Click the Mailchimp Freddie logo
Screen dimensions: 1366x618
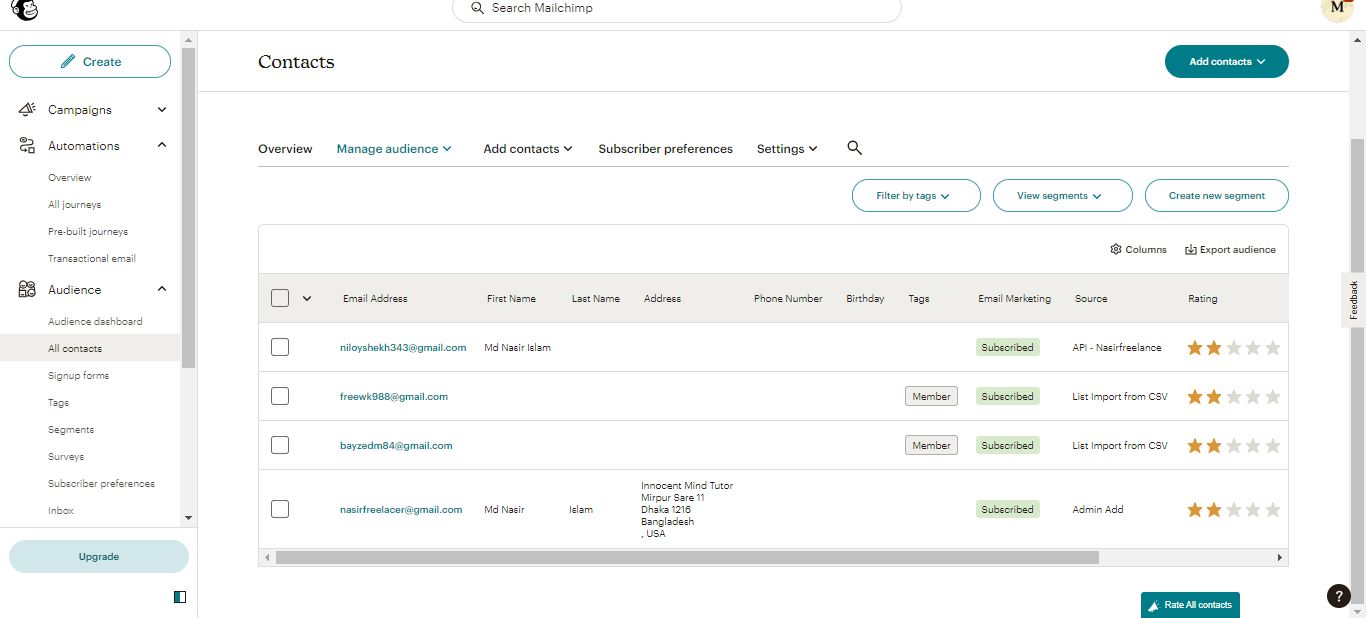point(22,10)
